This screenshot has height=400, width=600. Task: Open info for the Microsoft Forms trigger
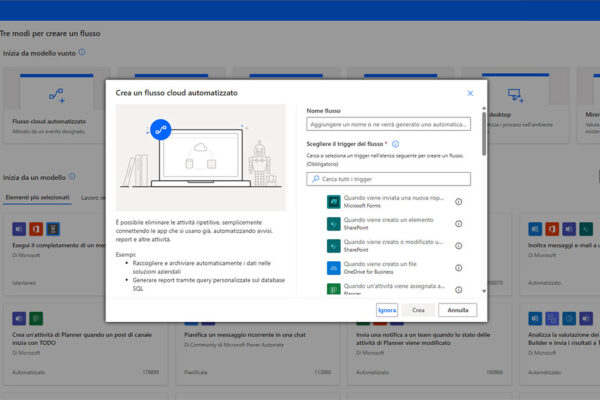(x=458, y=202)
